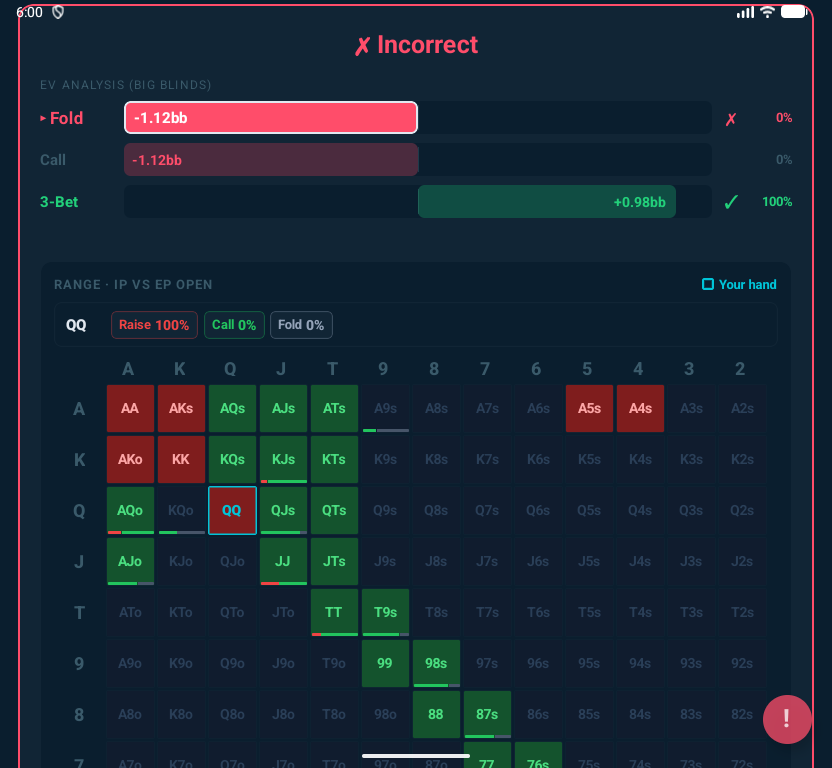Select the AA cell in range grid

[x=130, y=409]
